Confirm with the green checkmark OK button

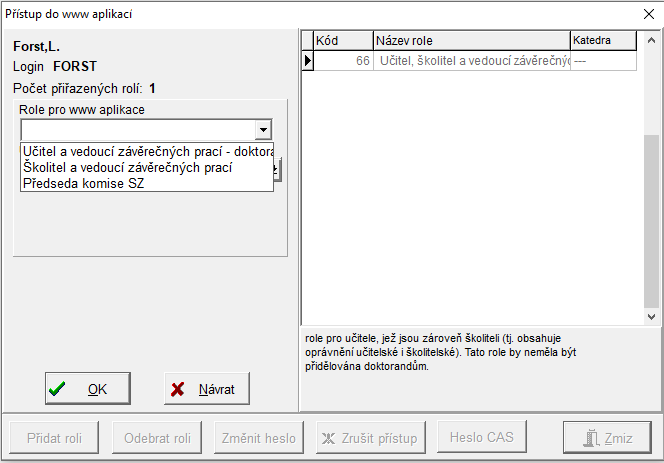[x=87, y=389]
